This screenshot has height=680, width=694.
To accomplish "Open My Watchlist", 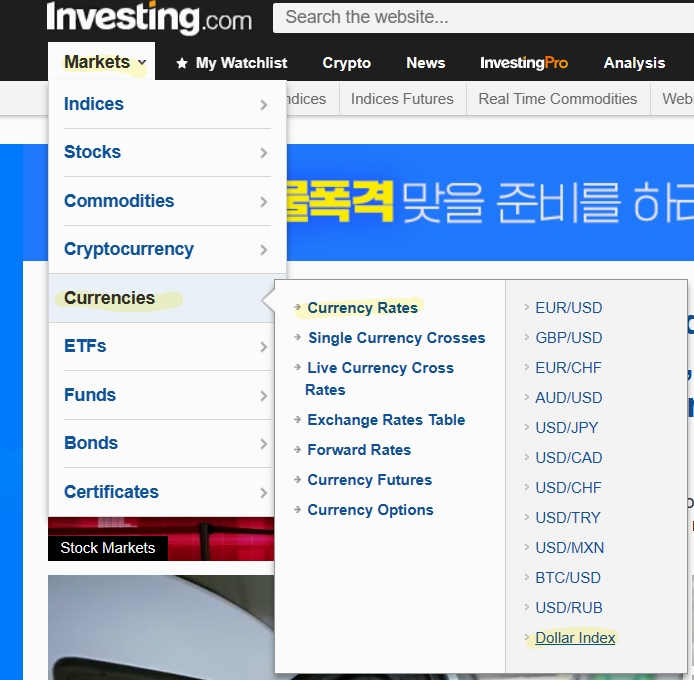I will point(241,63).
